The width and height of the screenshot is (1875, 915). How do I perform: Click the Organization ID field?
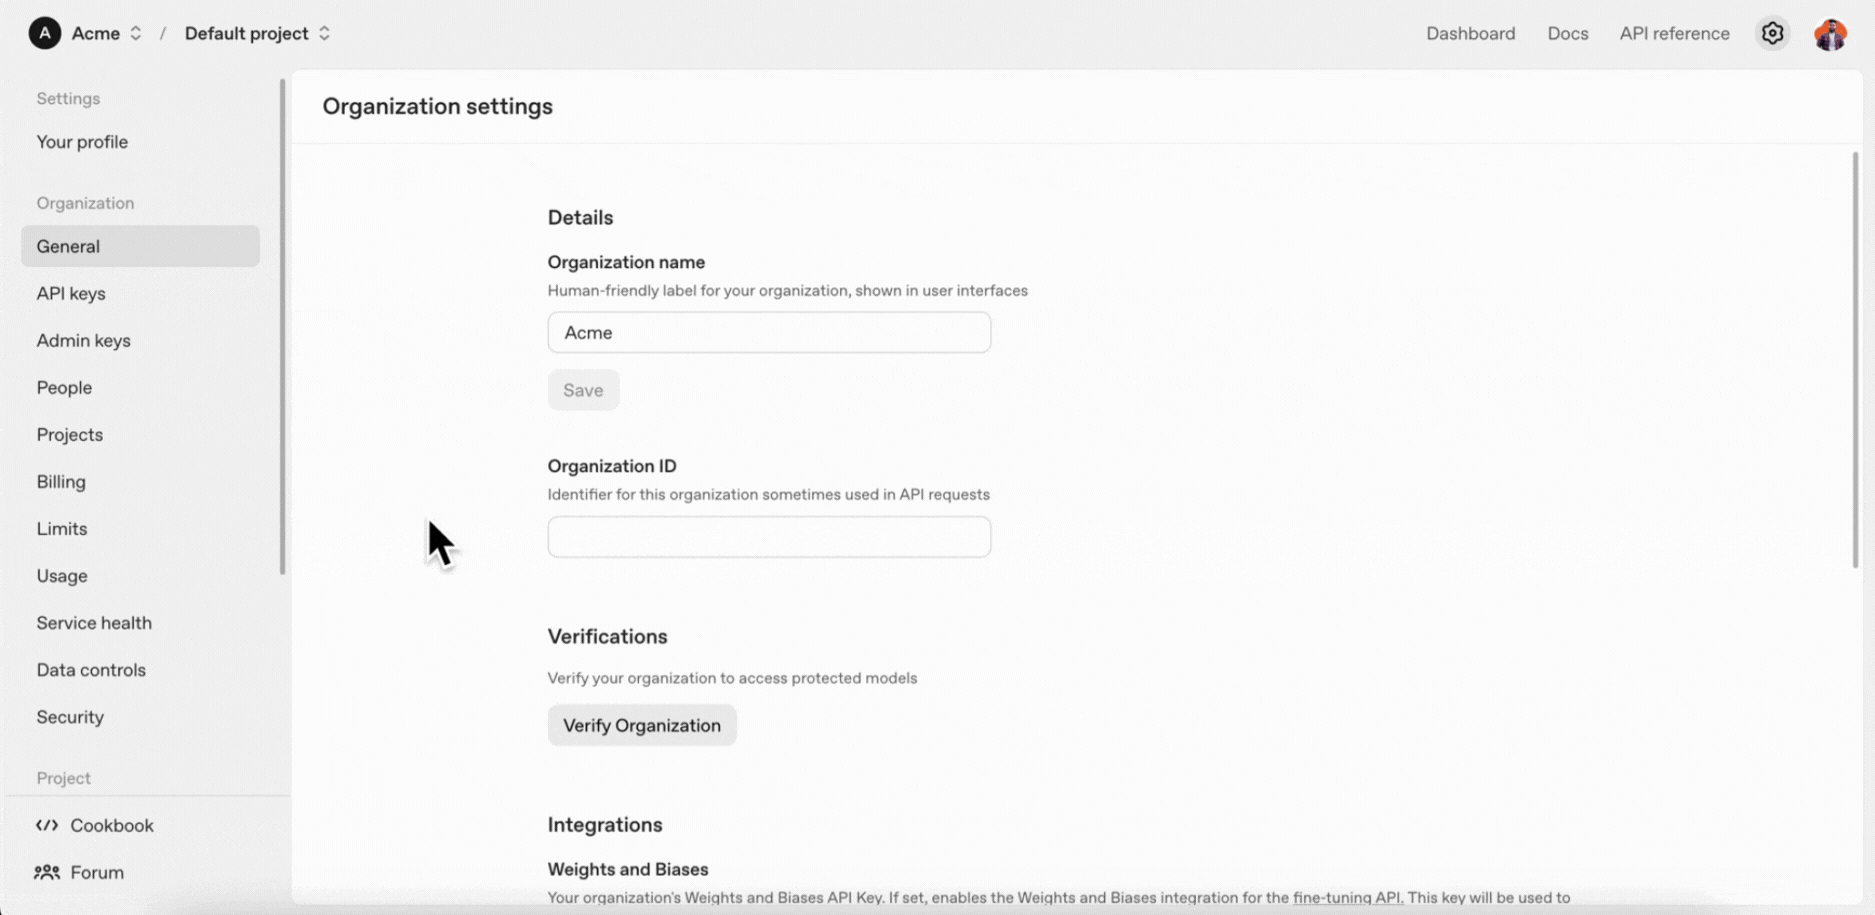769,537
